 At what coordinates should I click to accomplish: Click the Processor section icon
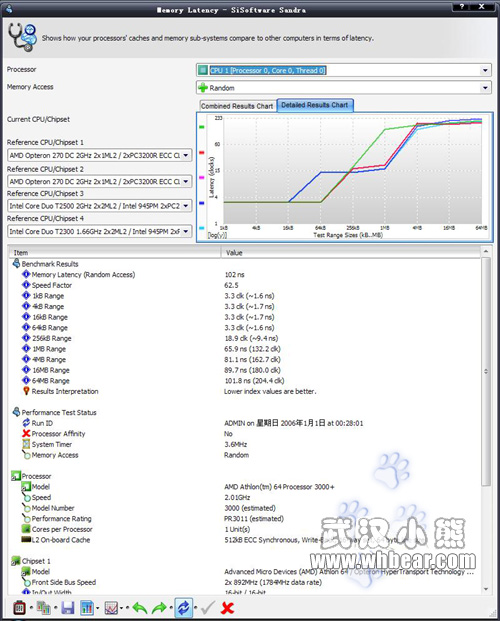click(16, 476)
